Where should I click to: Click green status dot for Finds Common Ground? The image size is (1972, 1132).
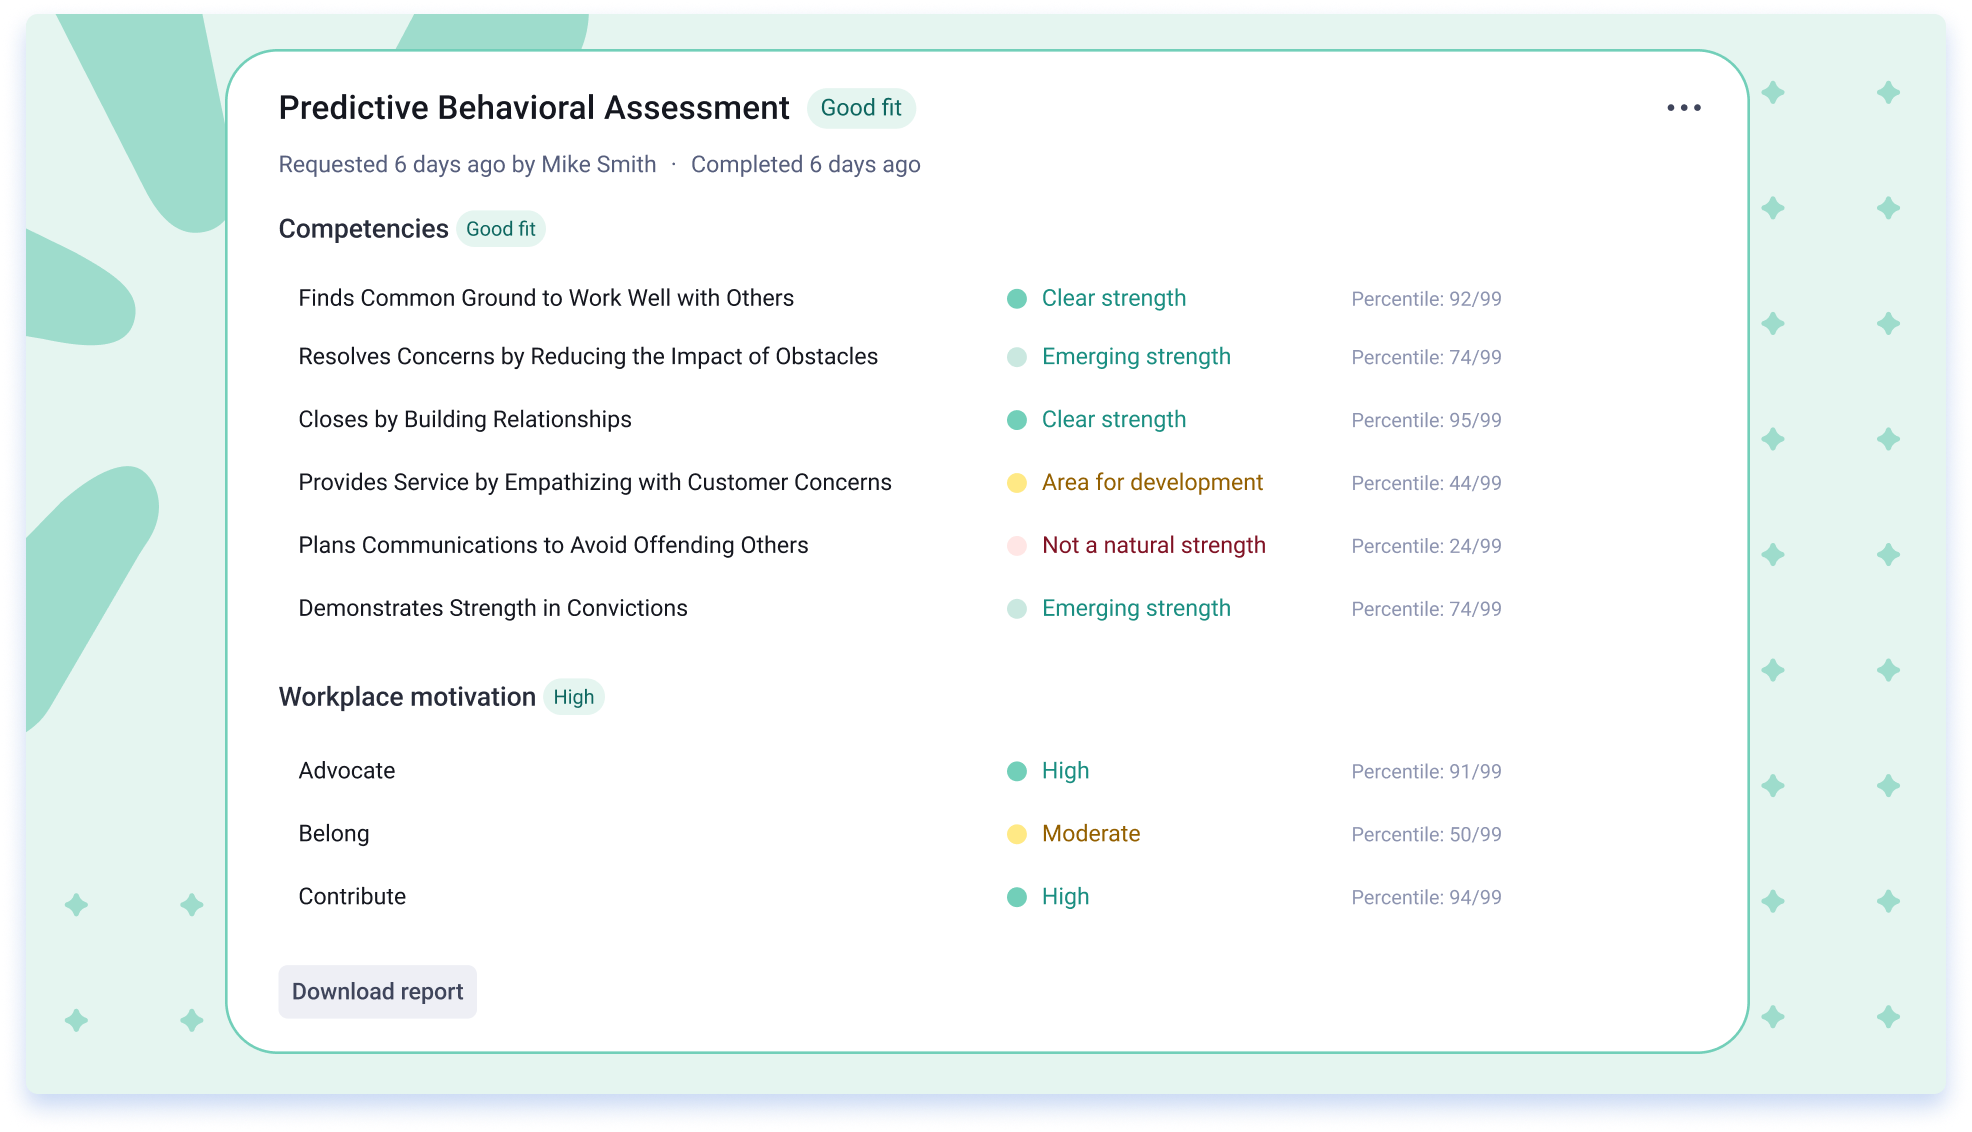[x=1017, y=299]
